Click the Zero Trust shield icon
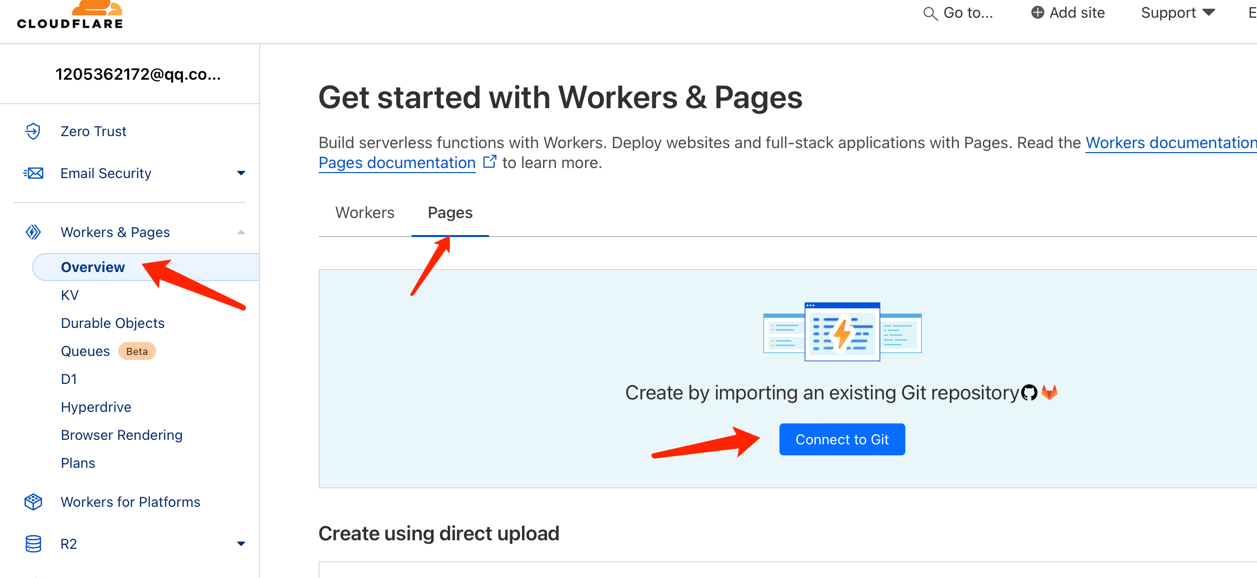The width and height of the screenshot is (1257, 578). pos(33,131)
